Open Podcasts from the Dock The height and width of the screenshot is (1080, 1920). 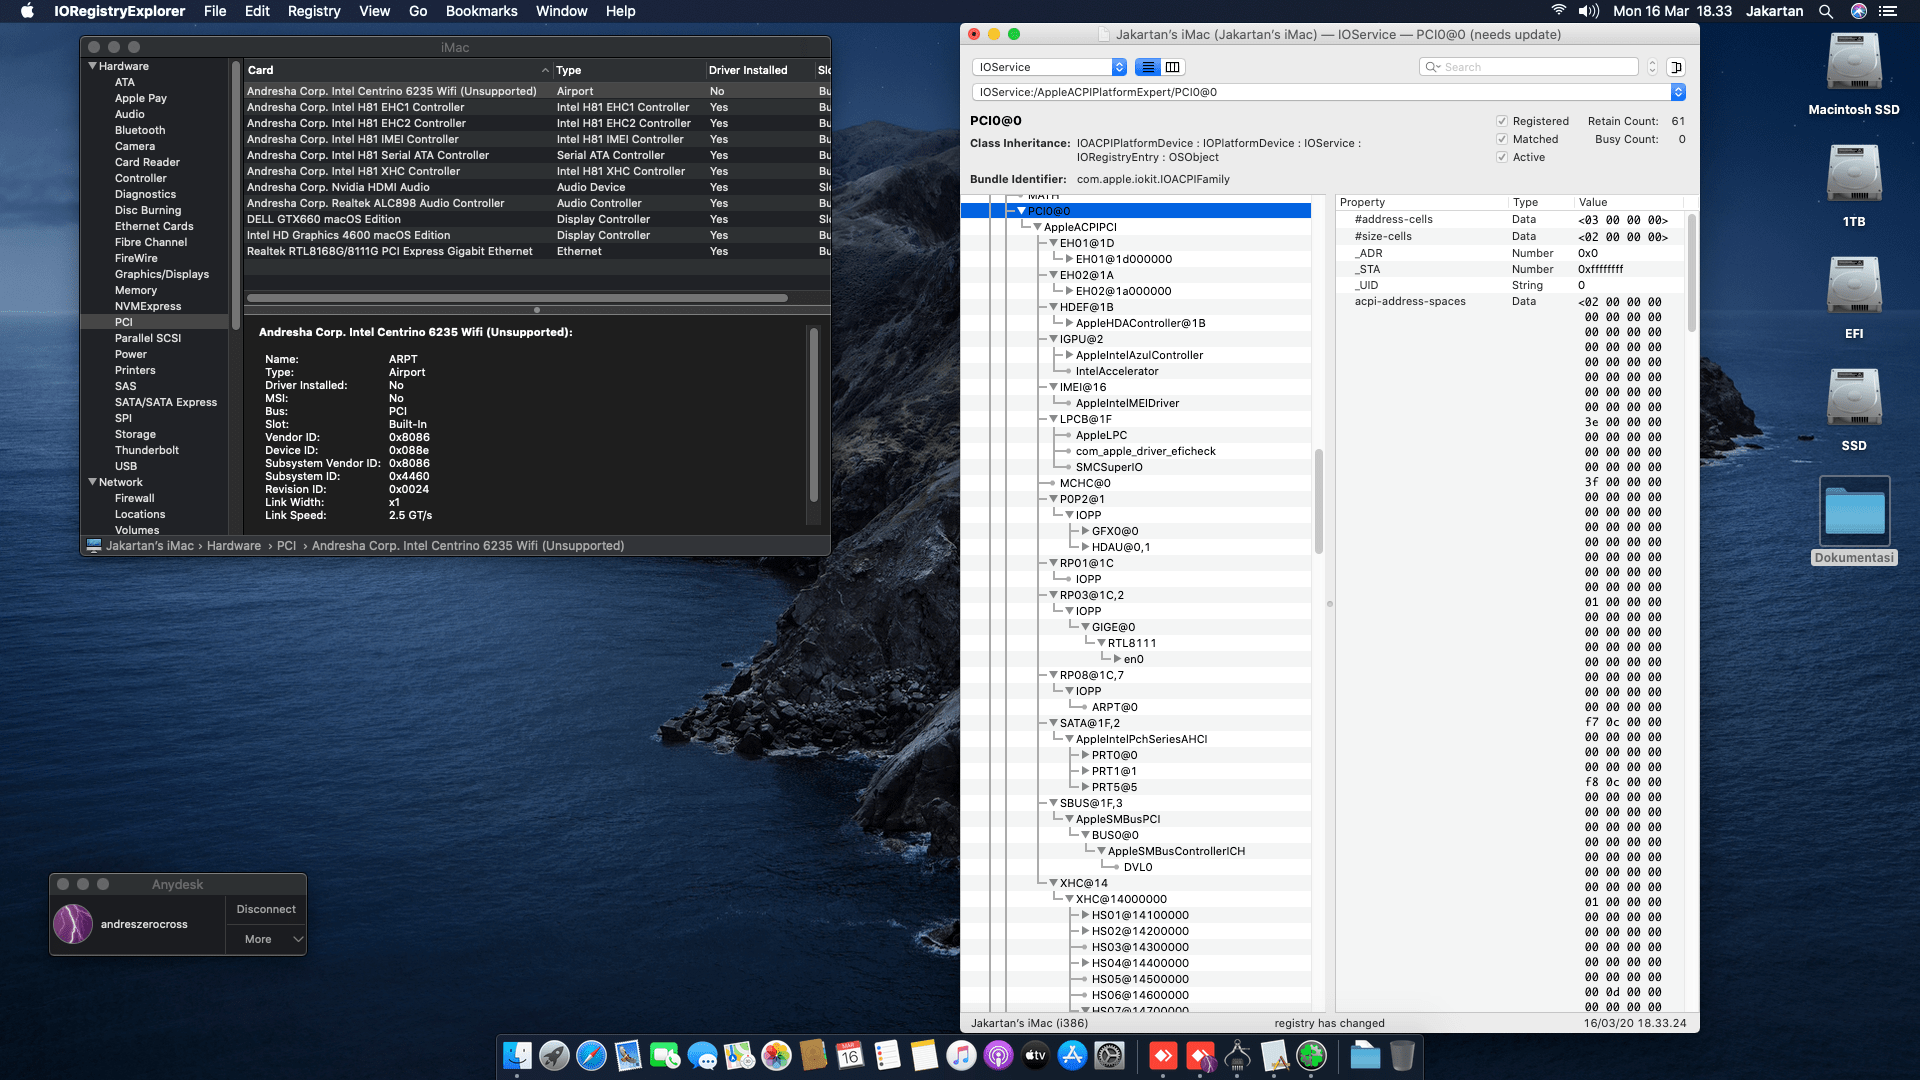click(998, 1055)
